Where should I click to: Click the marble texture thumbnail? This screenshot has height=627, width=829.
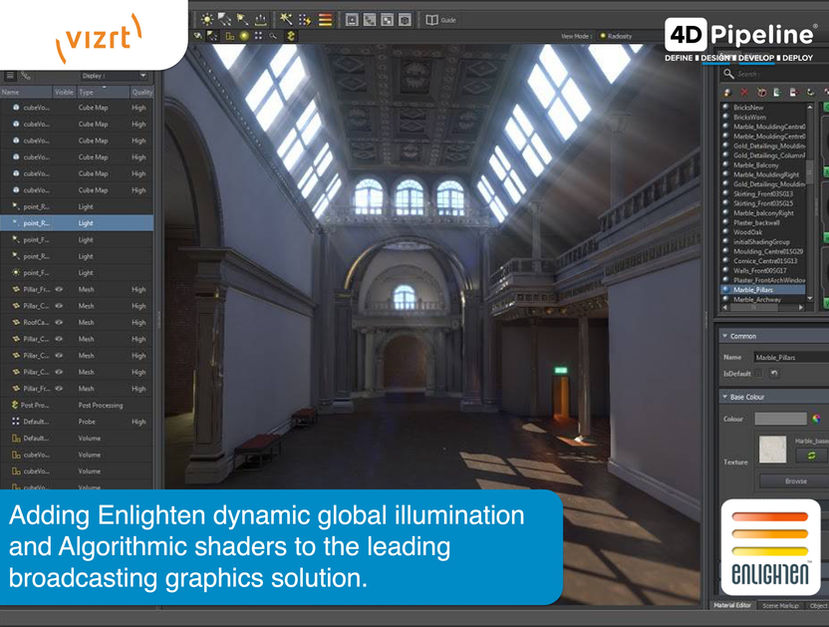[772, 449]
